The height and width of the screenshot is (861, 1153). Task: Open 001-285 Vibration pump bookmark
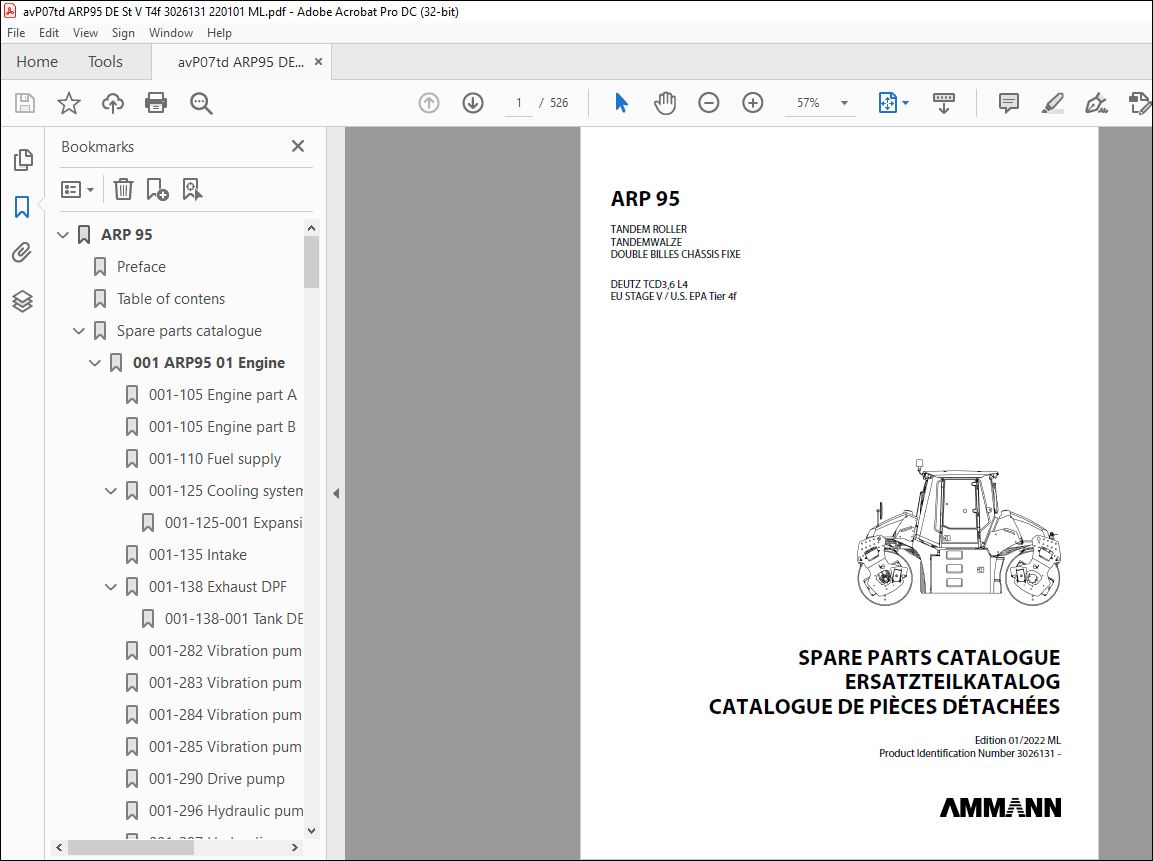click(x=225, y=746)
